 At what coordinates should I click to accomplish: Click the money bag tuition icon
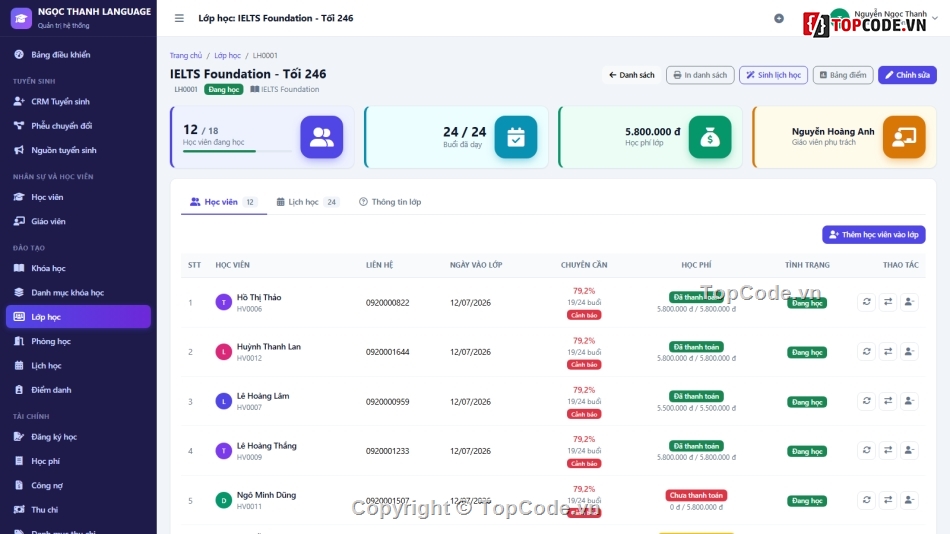tap(709, 137)
